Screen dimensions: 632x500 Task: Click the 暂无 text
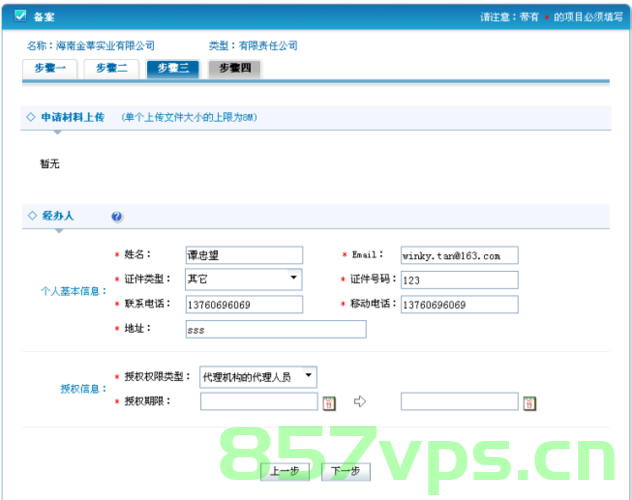(50, 164)
